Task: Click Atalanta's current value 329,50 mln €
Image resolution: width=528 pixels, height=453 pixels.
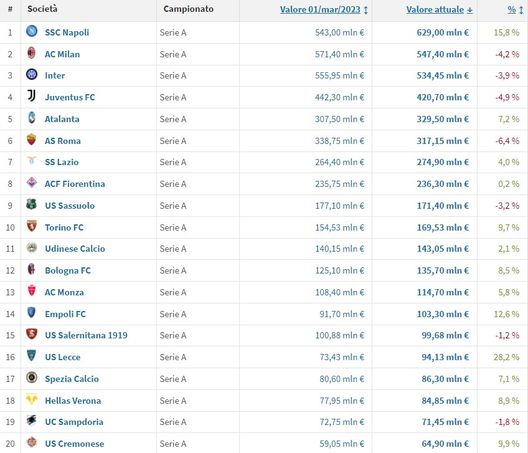Action: [x=442, y=119]
